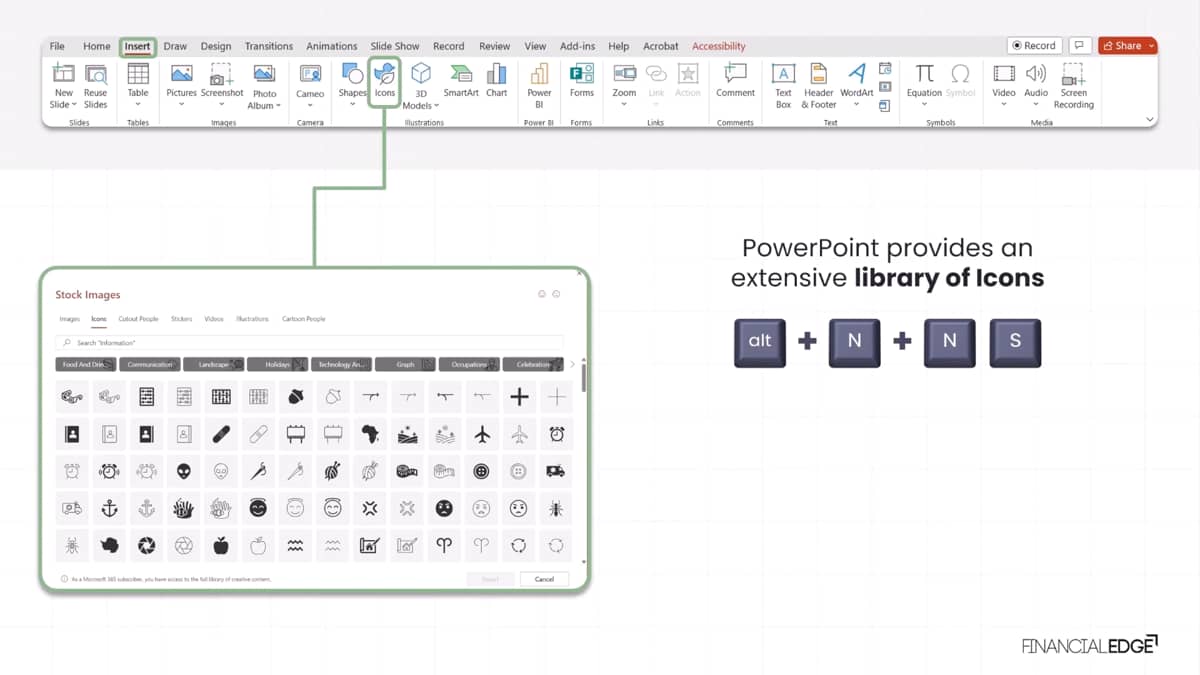Screen dimensions: 1200x675
Task: Open the Screenshot dropdown
Action: pyautogui.click(x=222, y=104)
